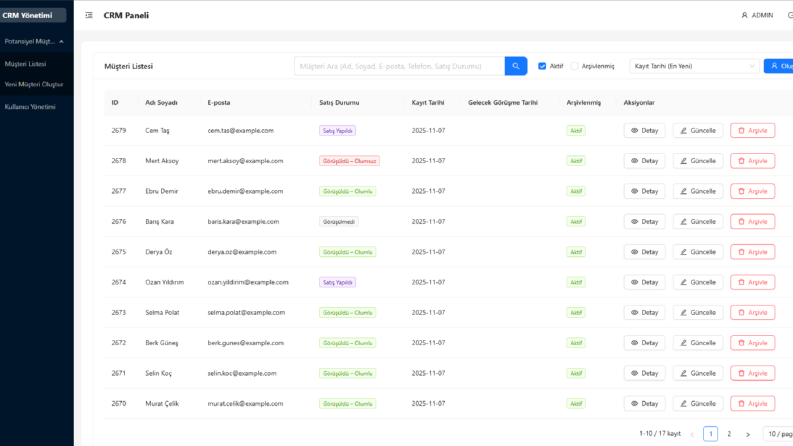Open Detay for Selma Polat

[644, 313]
